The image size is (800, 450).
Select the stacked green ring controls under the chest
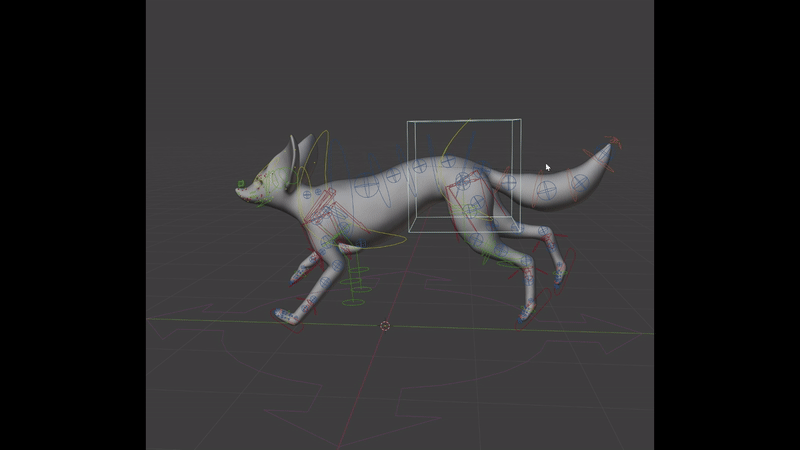356,286
